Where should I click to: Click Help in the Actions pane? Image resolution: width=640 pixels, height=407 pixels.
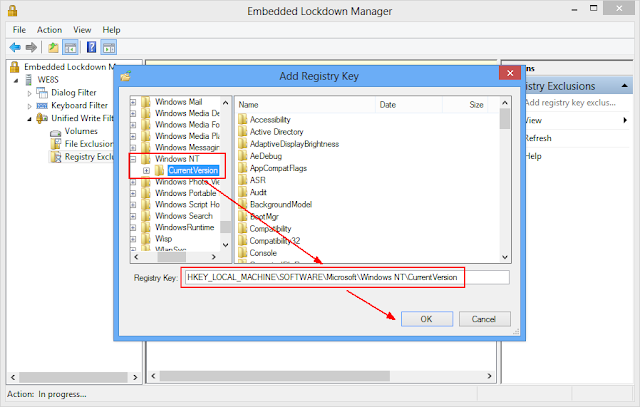(533, 156)
